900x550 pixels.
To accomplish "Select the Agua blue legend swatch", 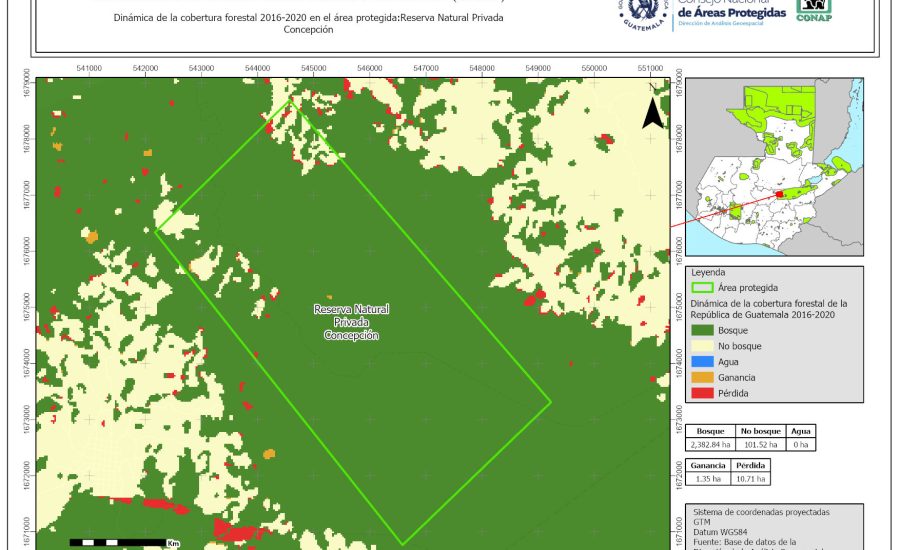I will coord(703,361).
